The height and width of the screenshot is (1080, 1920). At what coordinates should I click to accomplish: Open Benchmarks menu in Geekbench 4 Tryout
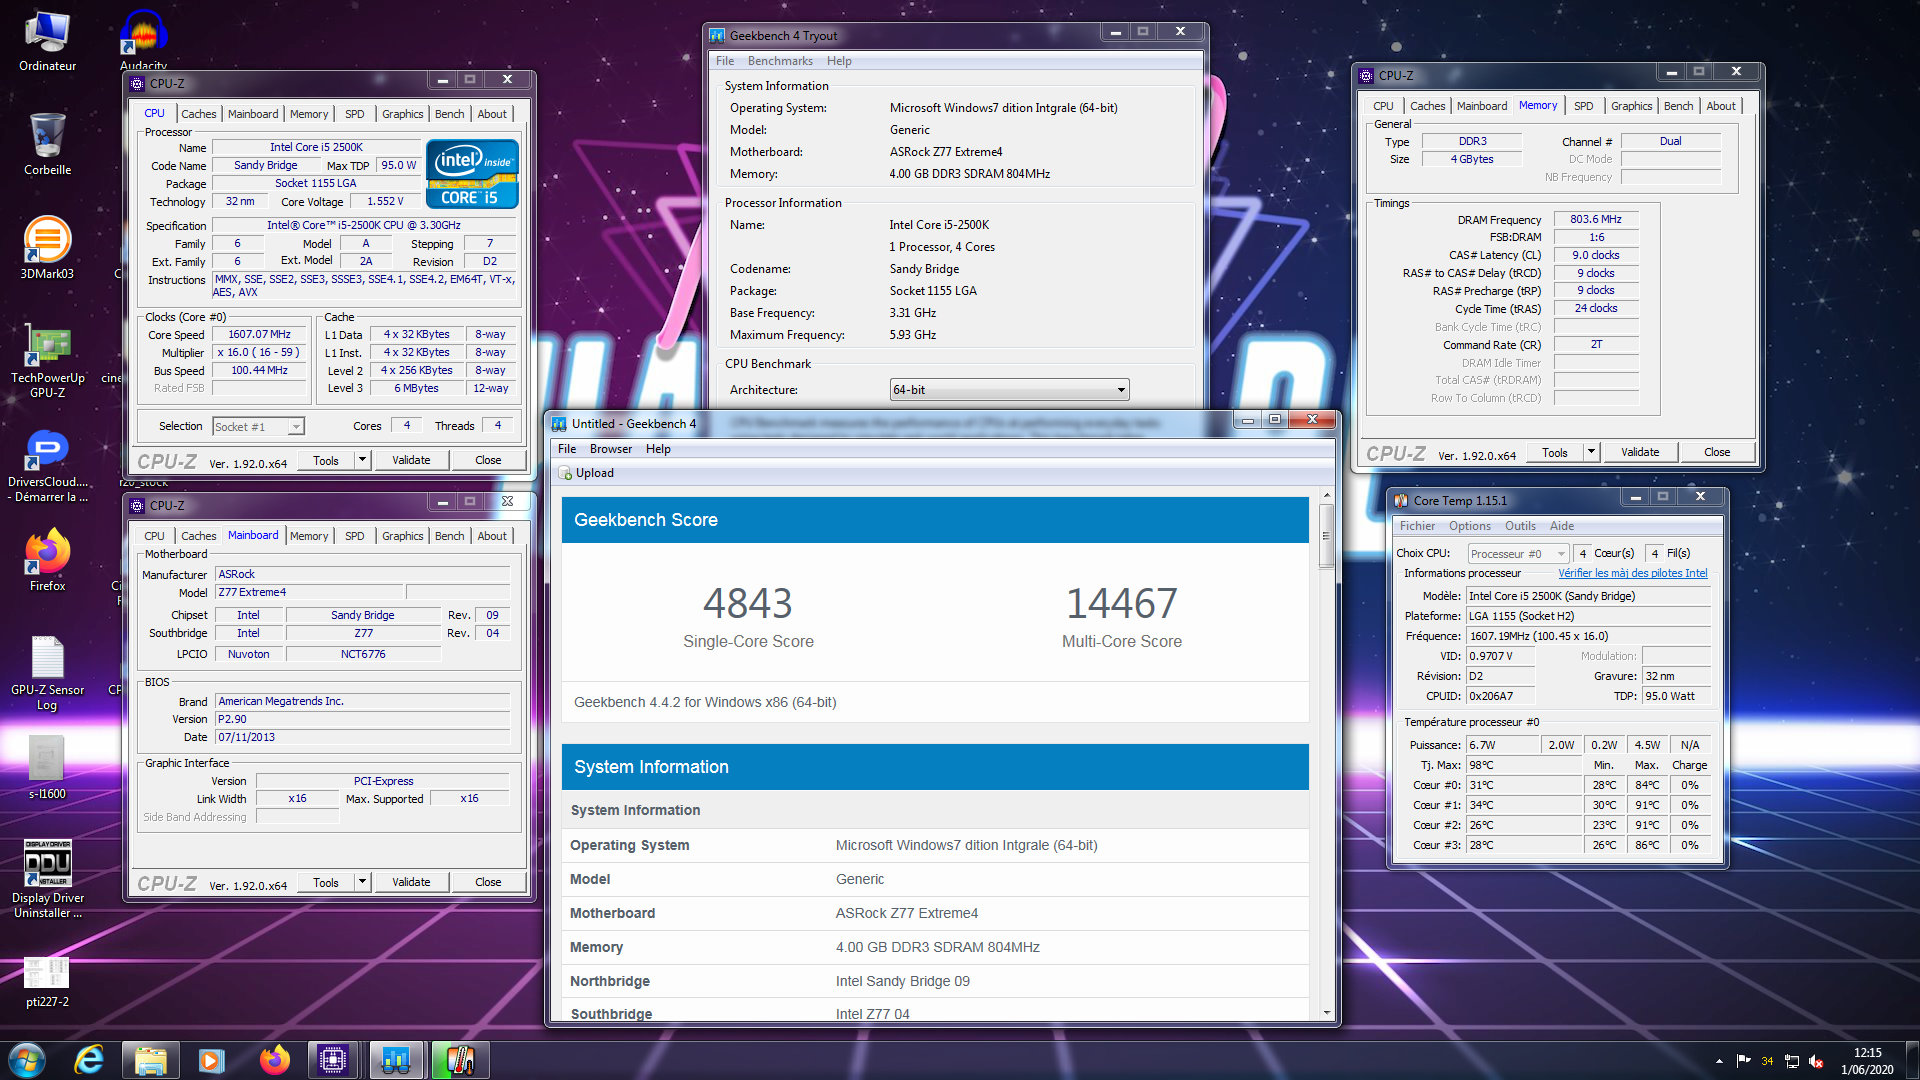780,61
